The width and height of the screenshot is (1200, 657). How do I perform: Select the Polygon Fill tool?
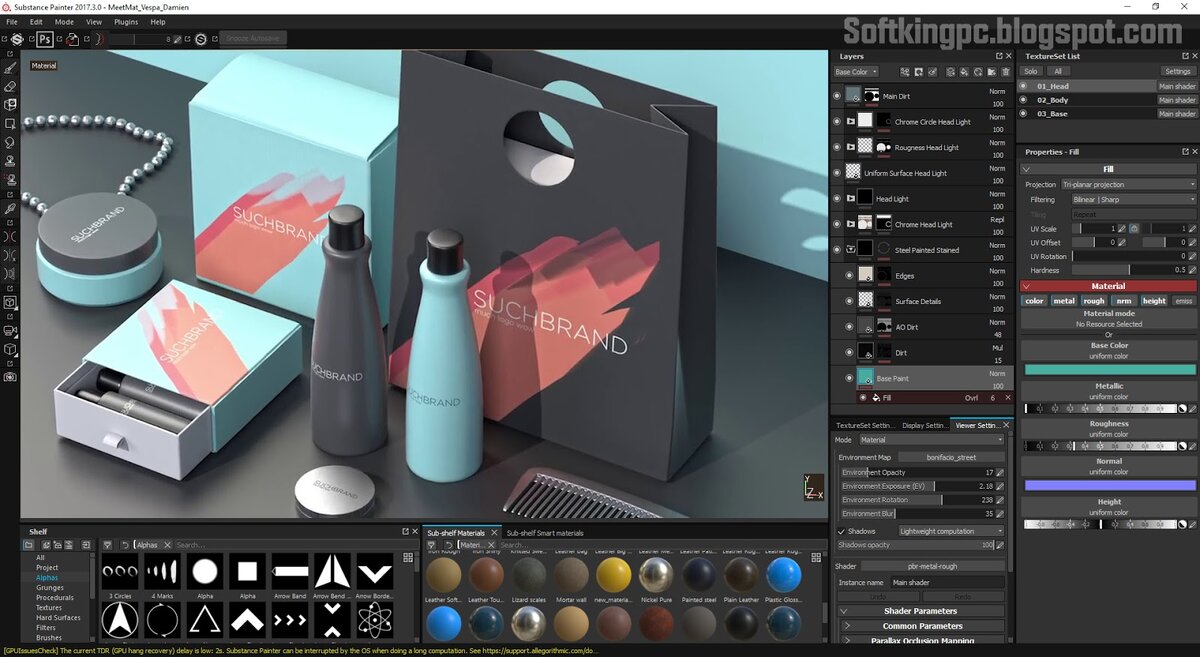(x=10, y=124)
